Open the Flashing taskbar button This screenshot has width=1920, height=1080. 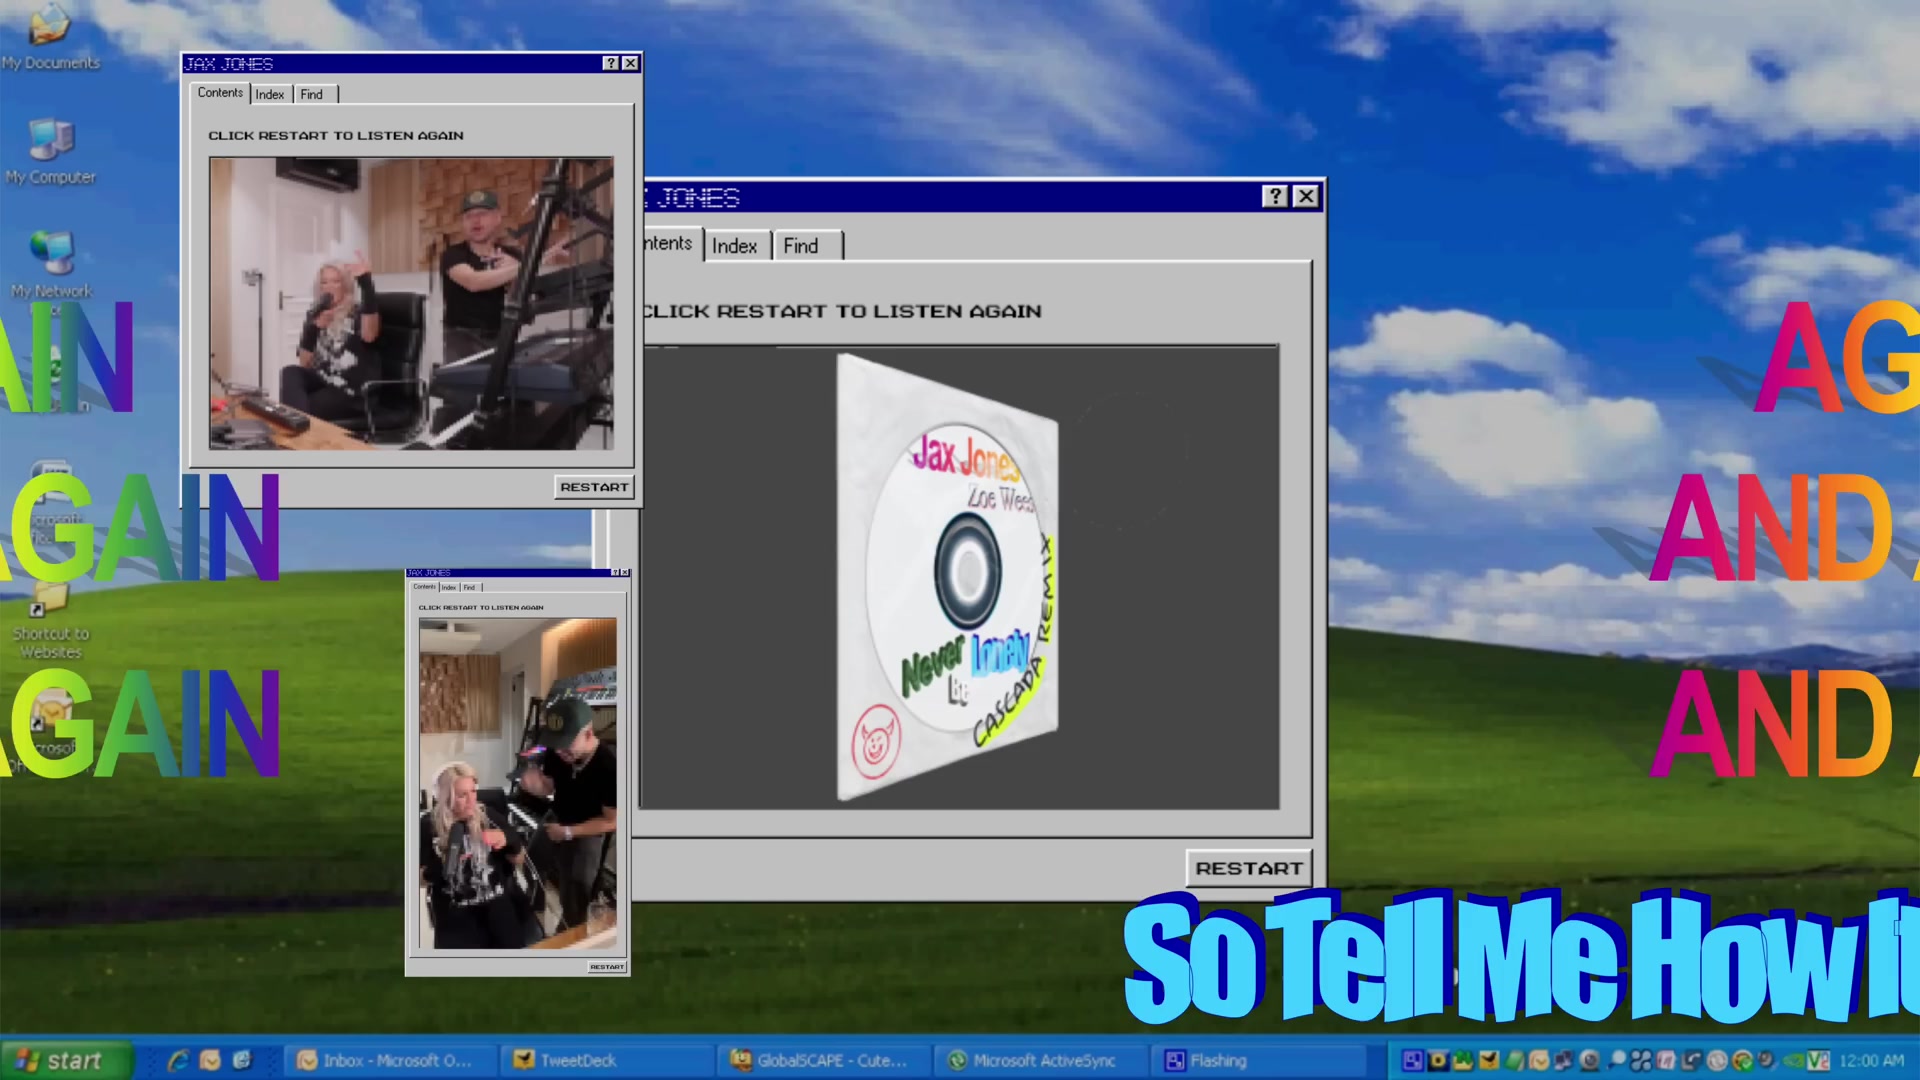coord(1257,1060)
